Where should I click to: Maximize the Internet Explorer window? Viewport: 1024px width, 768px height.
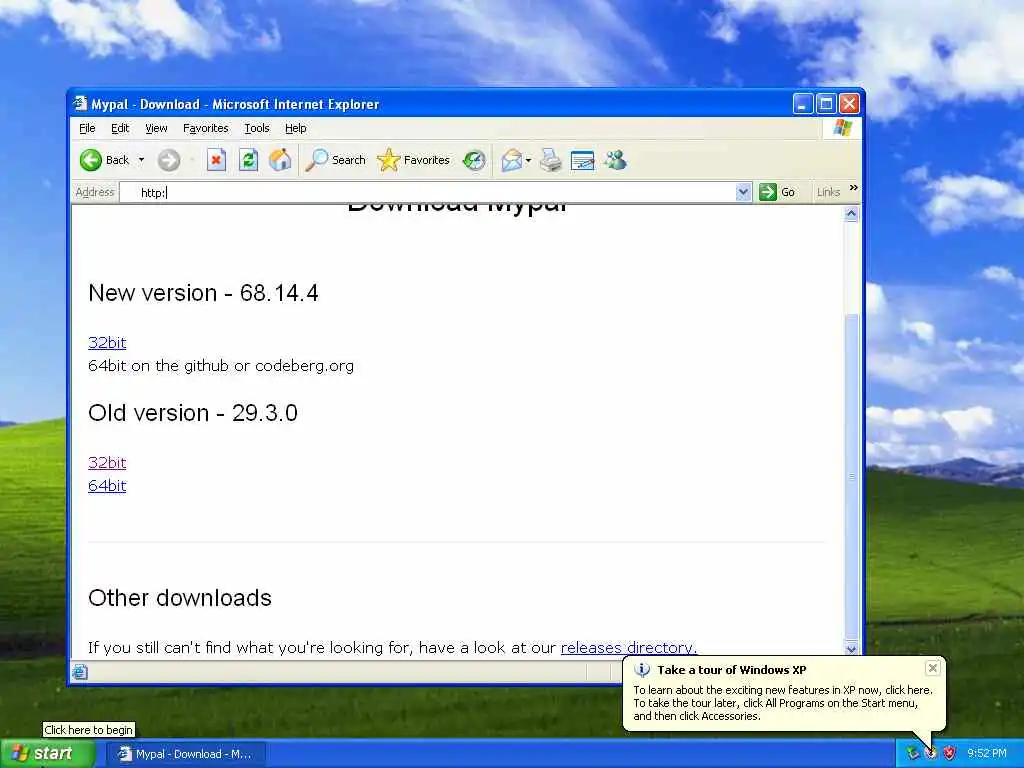[826, 103]
